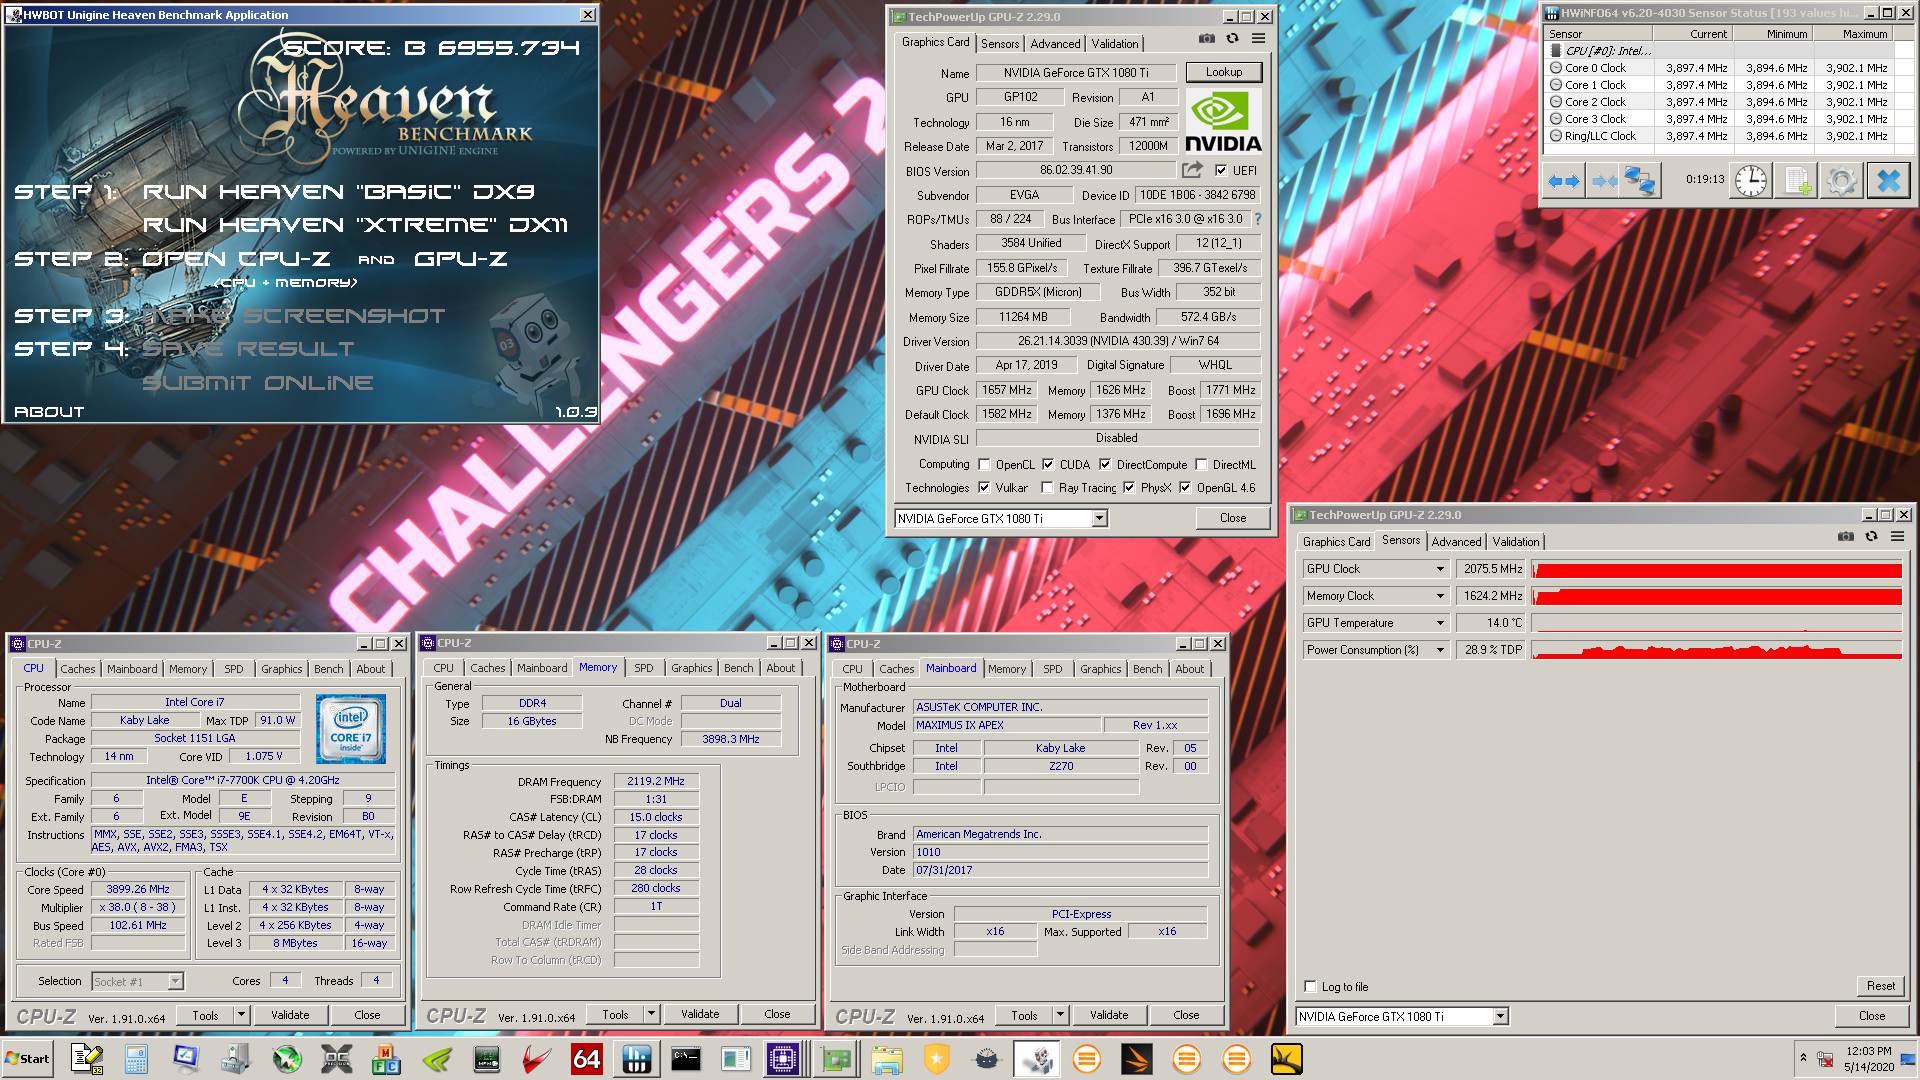The width and height of the screenshot is (1920, 1080).
Task: Select Core 0 Clock row in HWiNFO
Action: [1718, 68]
